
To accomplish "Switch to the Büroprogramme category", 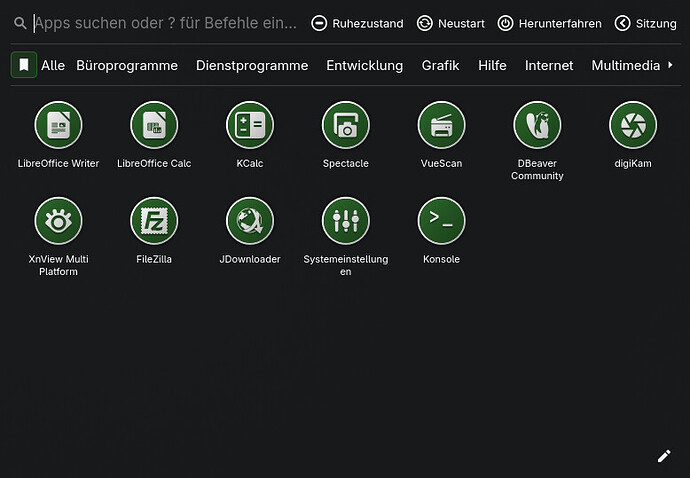I will [x=127, y=66].
